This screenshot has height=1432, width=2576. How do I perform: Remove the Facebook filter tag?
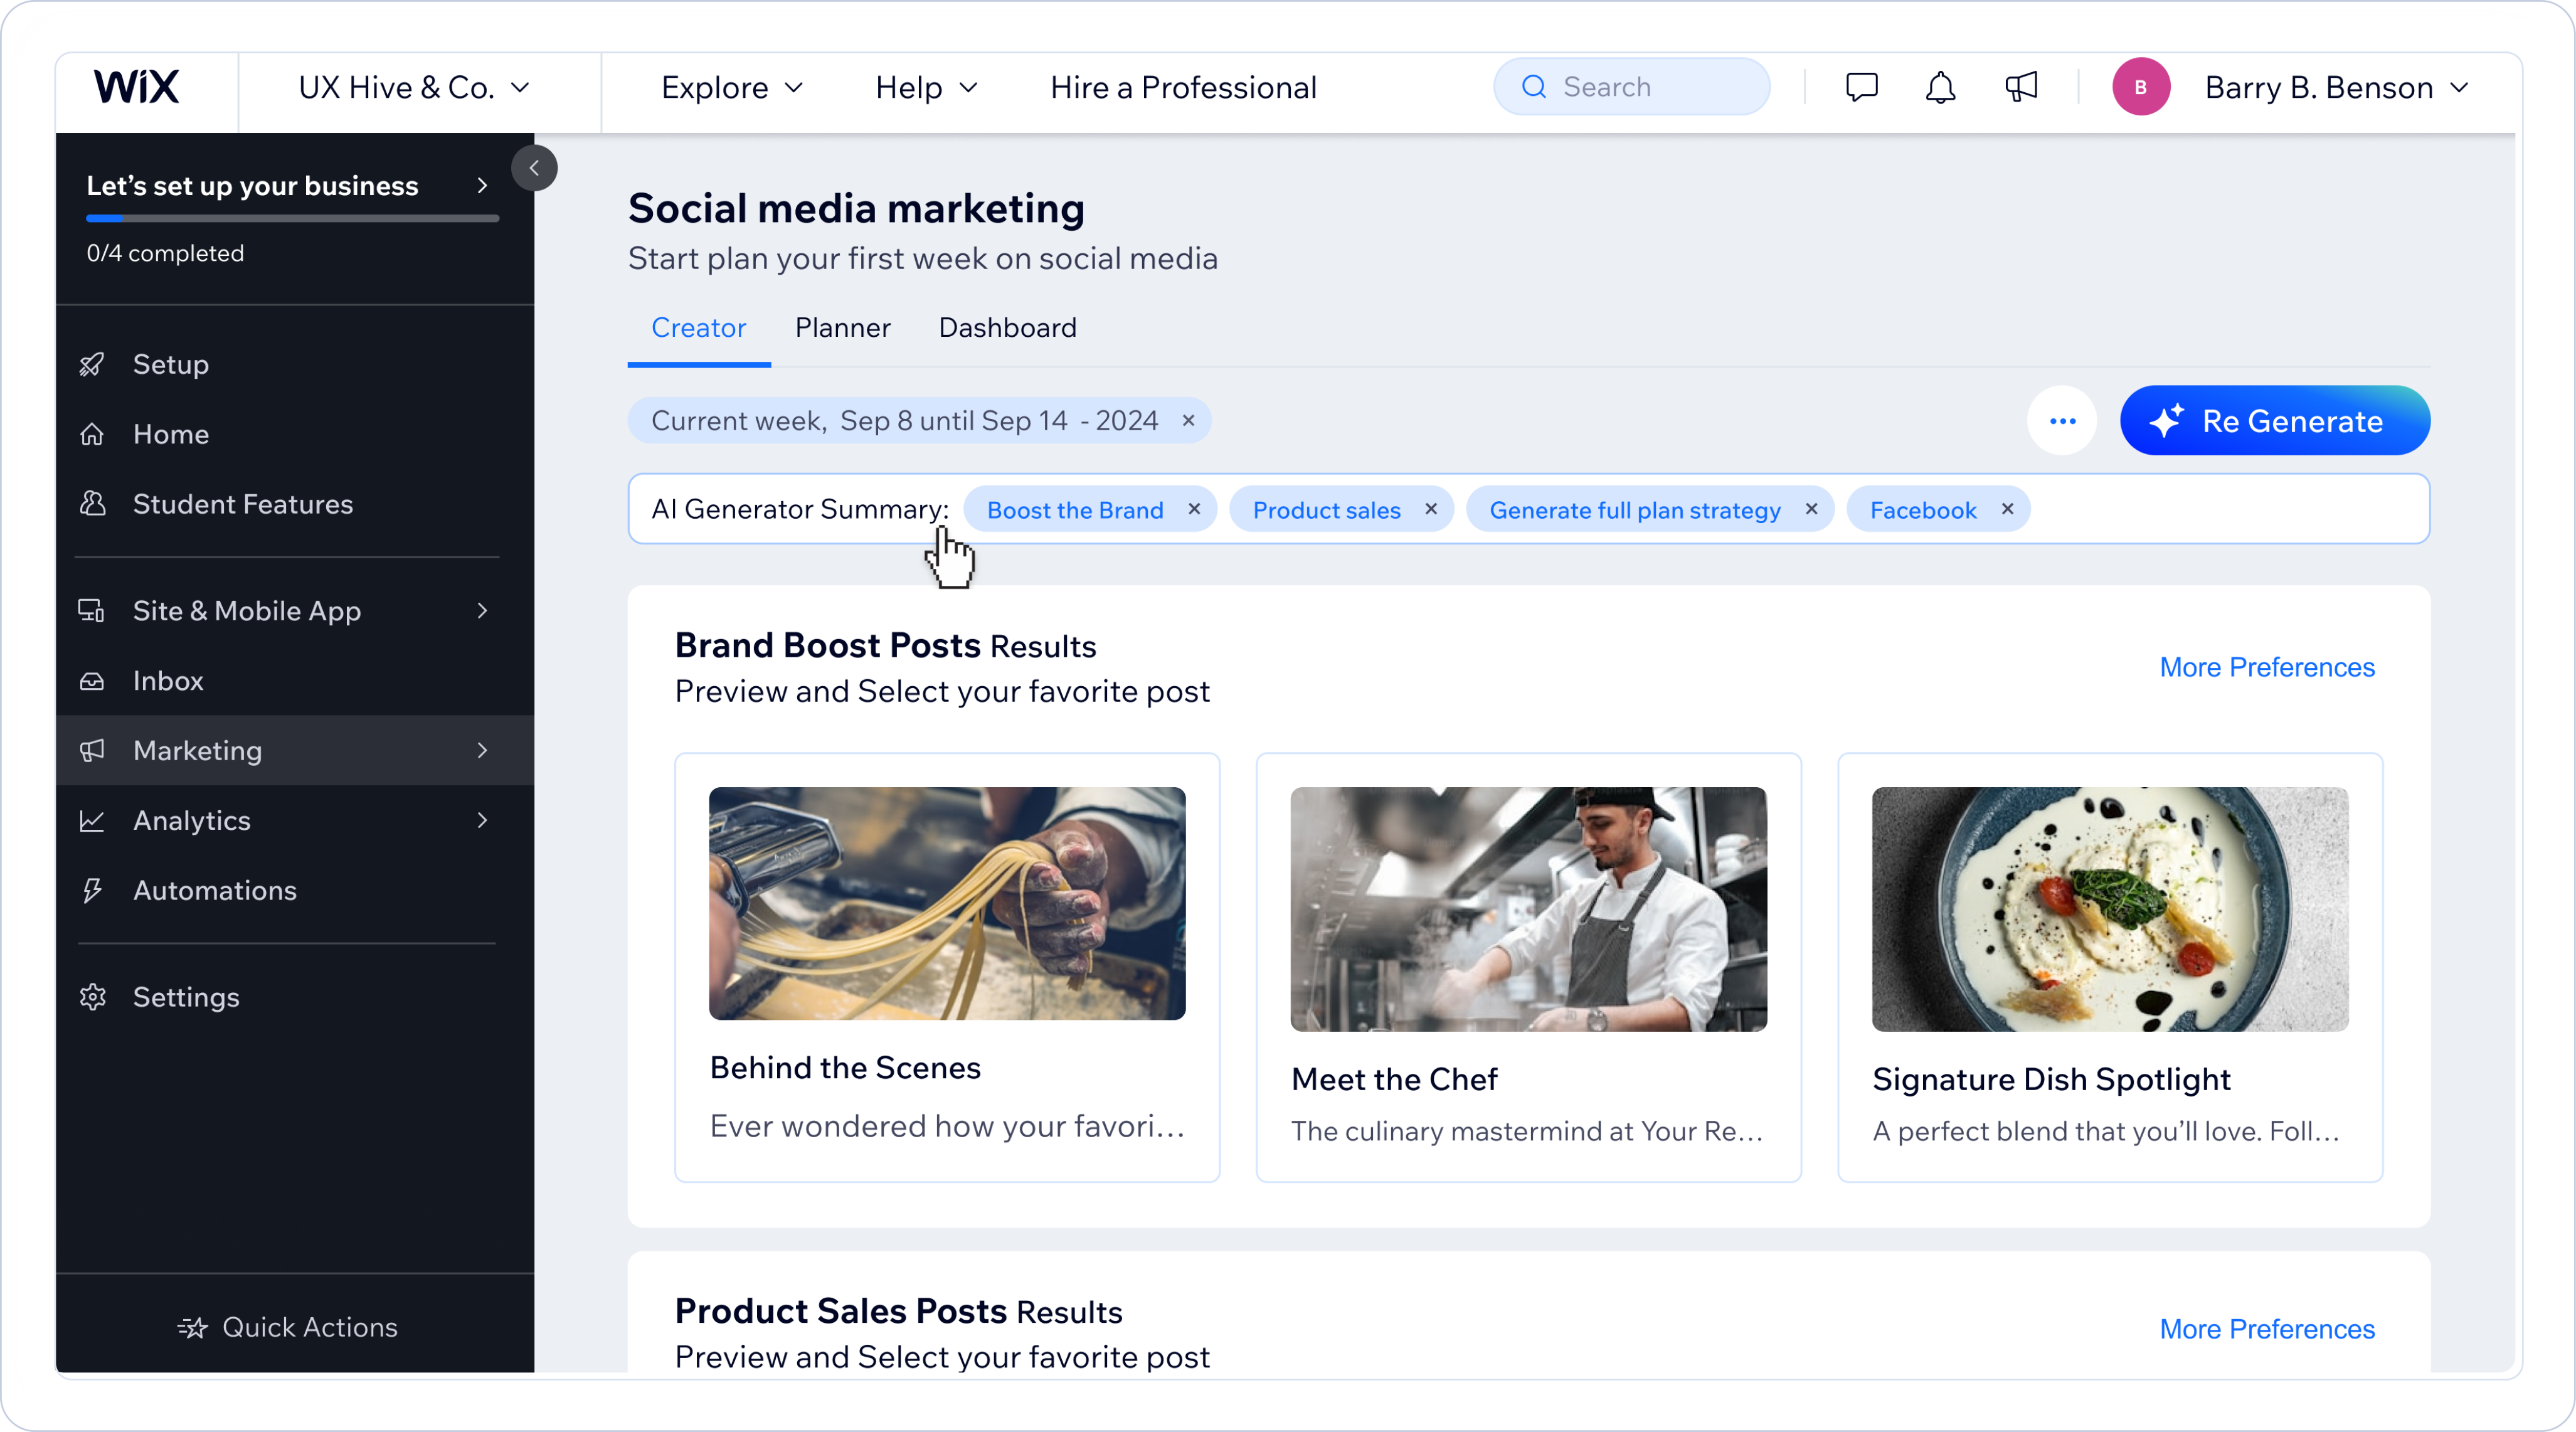click(2007, 509)
